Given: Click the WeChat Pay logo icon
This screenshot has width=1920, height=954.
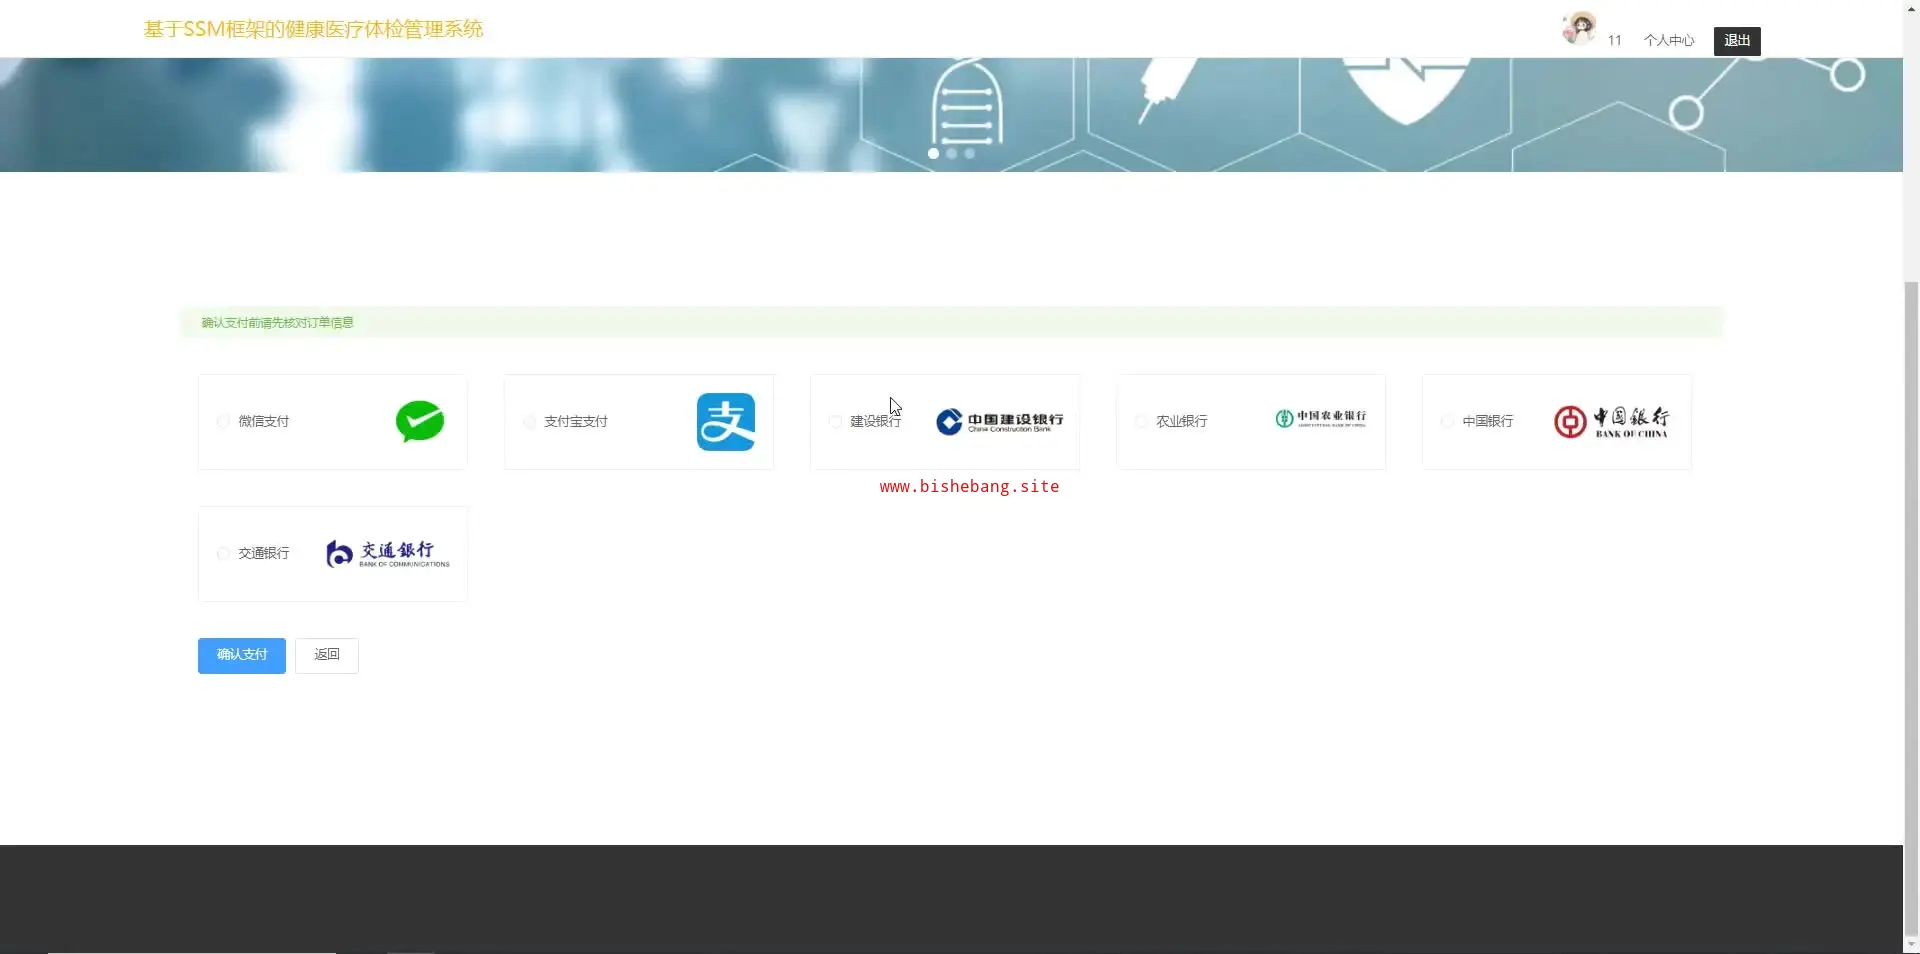Looking at the screenshot, I should [420, 421].
